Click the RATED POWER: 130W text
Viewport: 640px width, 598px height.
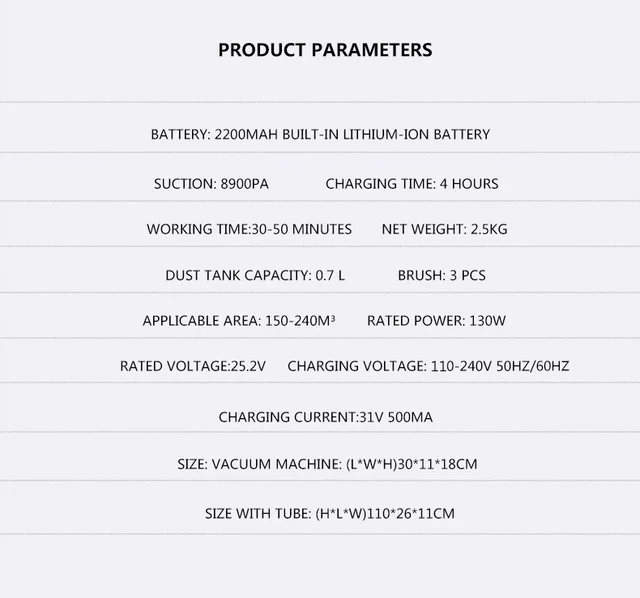[437, 321]
